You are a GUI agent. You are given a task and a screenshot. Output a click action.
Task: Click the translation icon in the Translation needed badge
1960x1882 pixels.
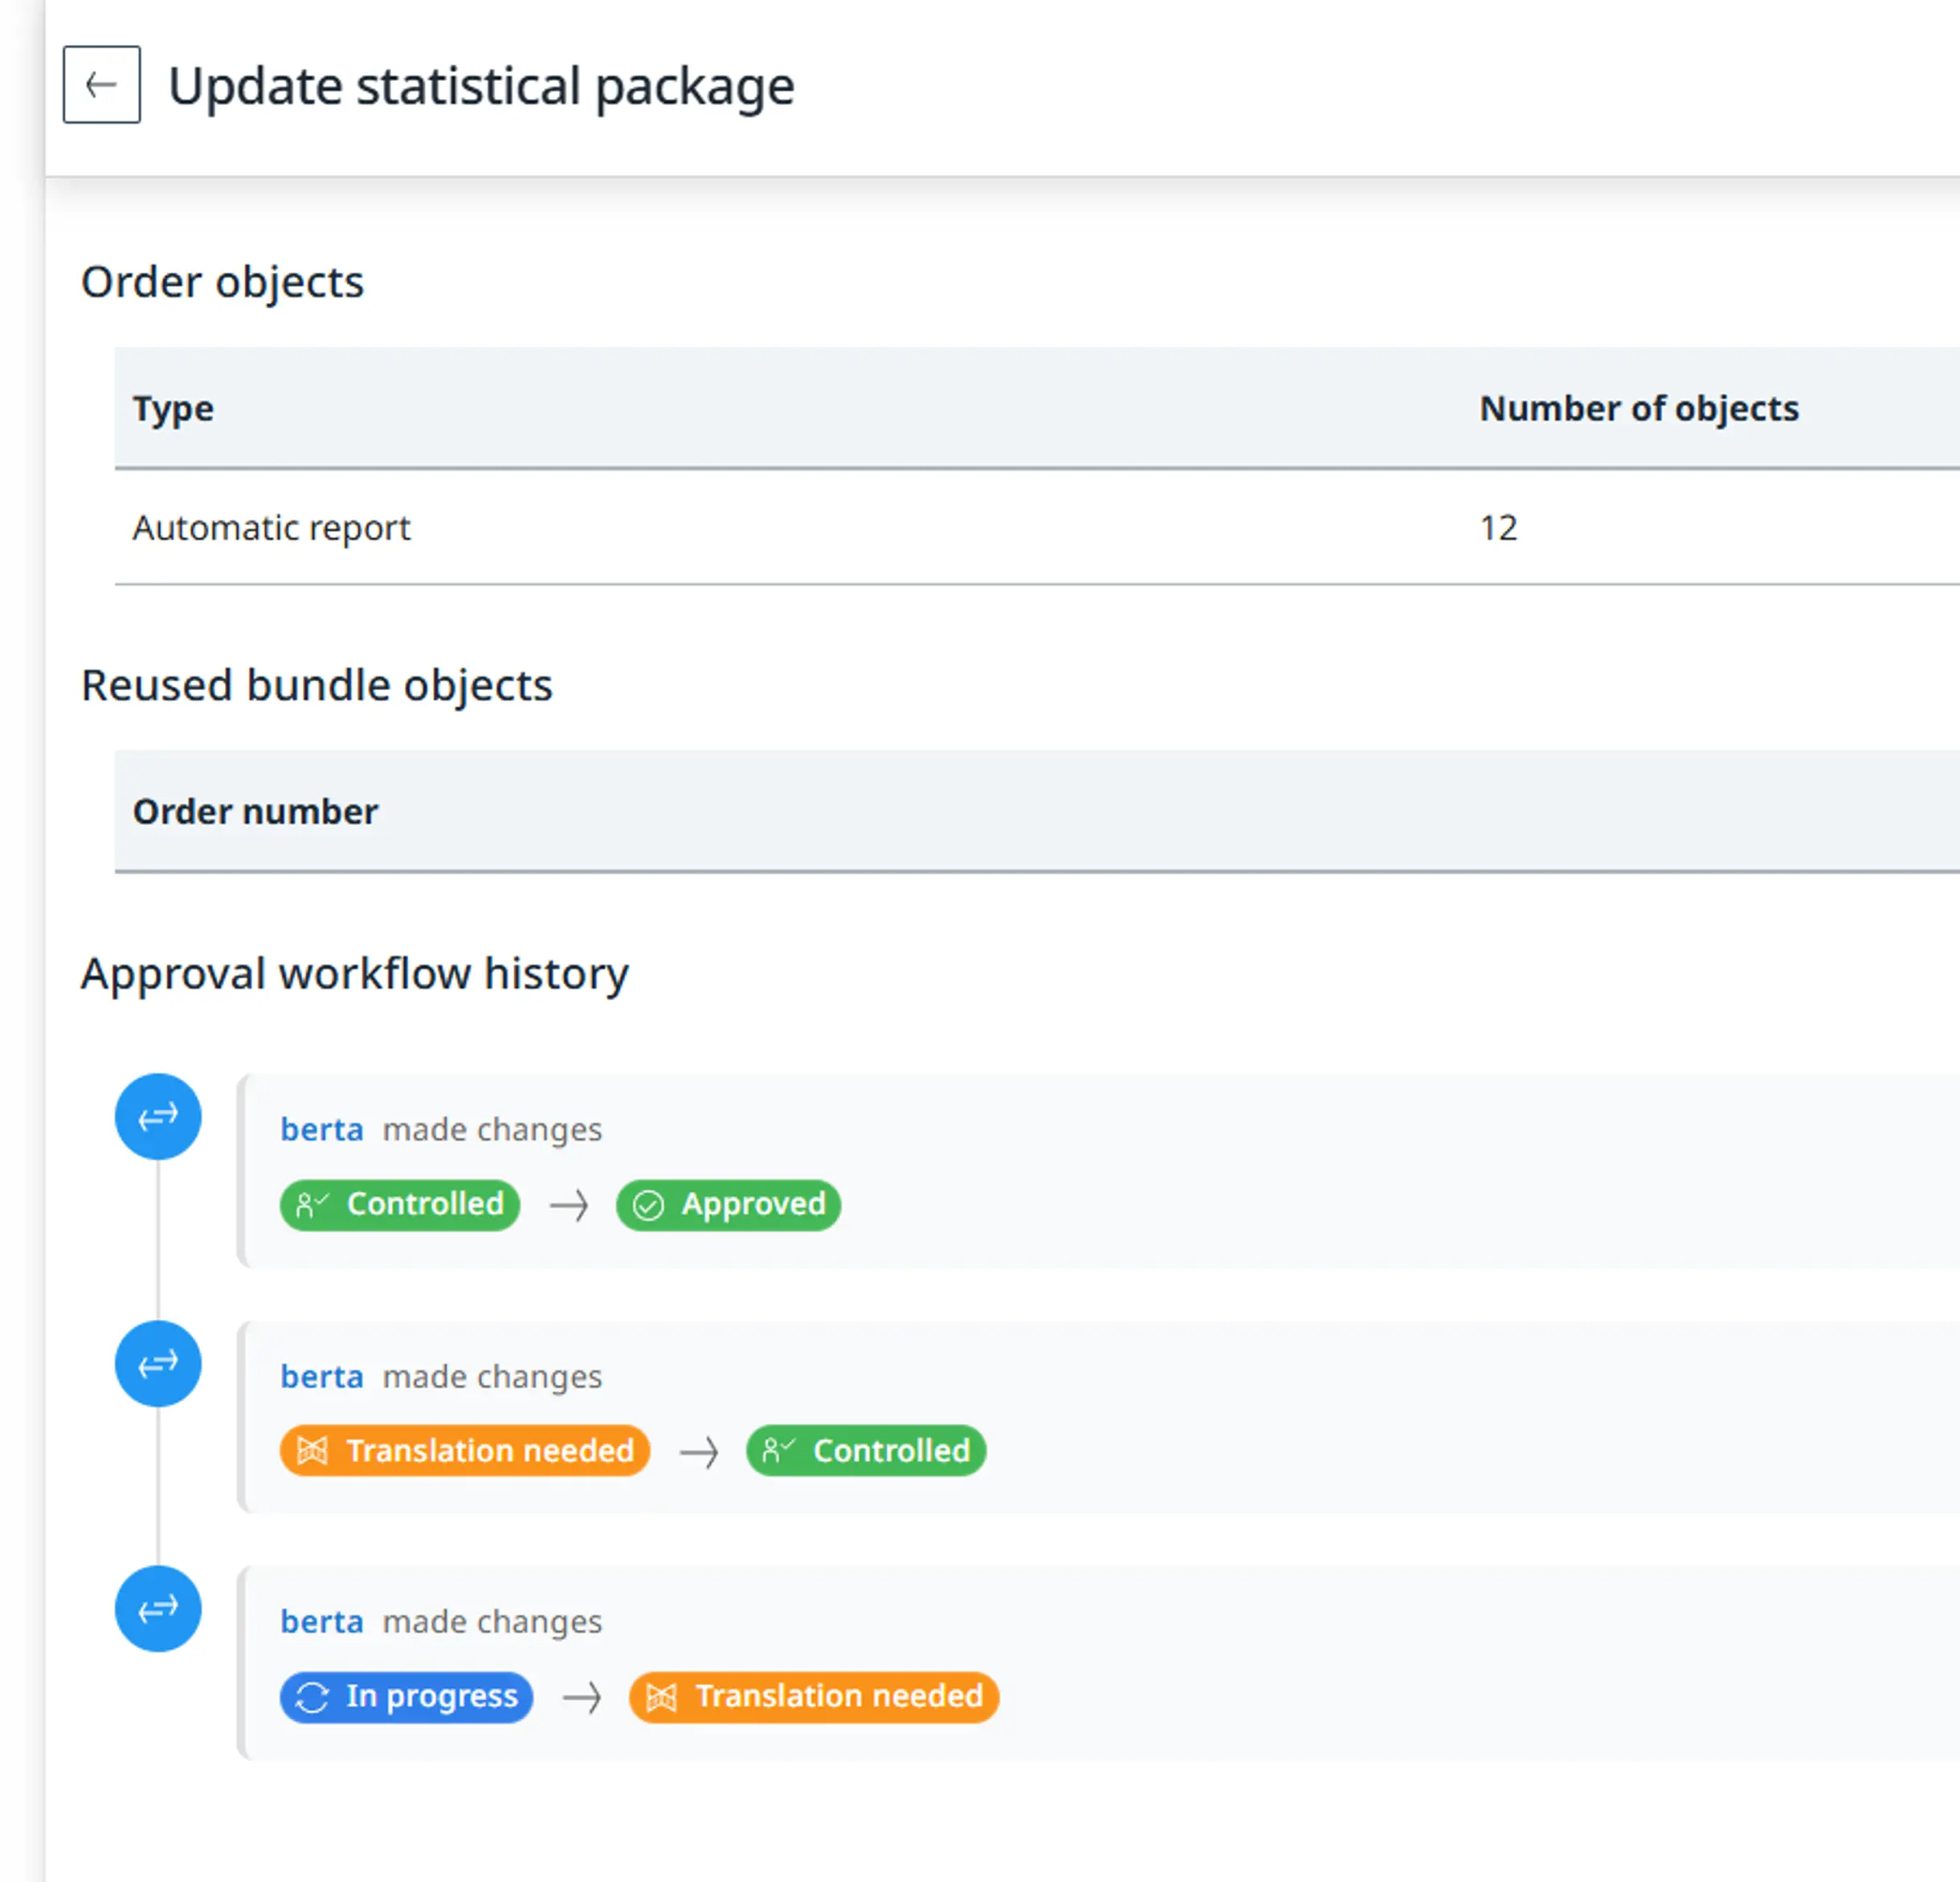313,1451
